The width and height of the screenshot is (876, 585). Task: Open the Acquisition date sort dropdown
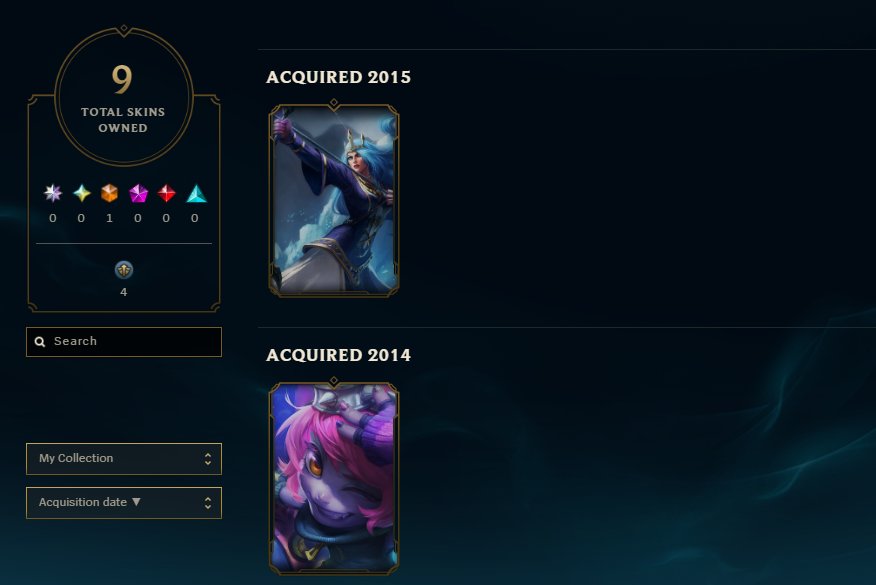tap(124, 503)
